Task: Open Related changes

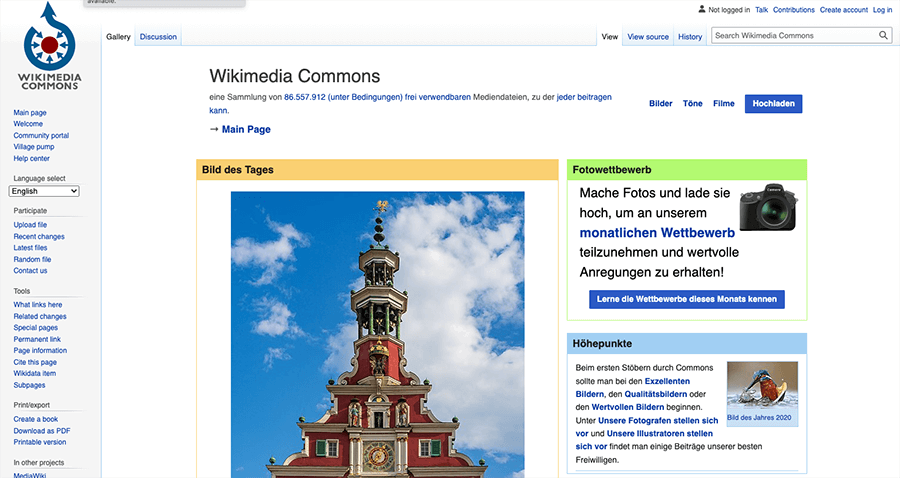Action: coord(40,316)
